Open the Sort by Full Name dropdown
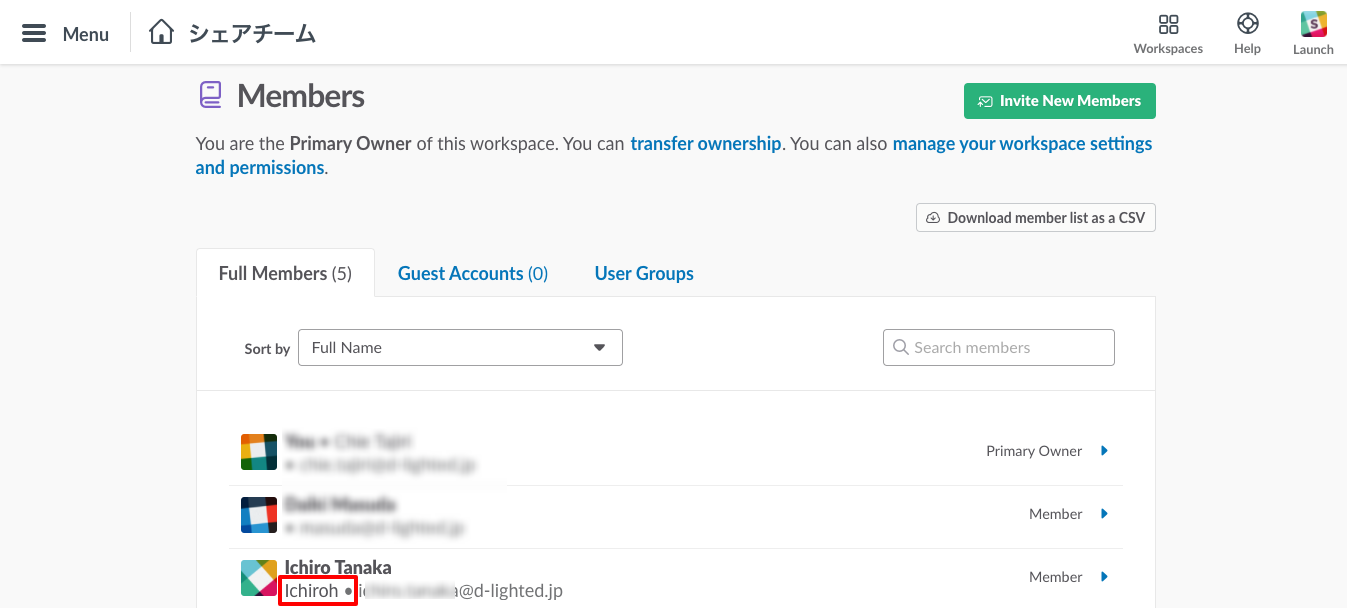1347x608 pixels. 460,348
